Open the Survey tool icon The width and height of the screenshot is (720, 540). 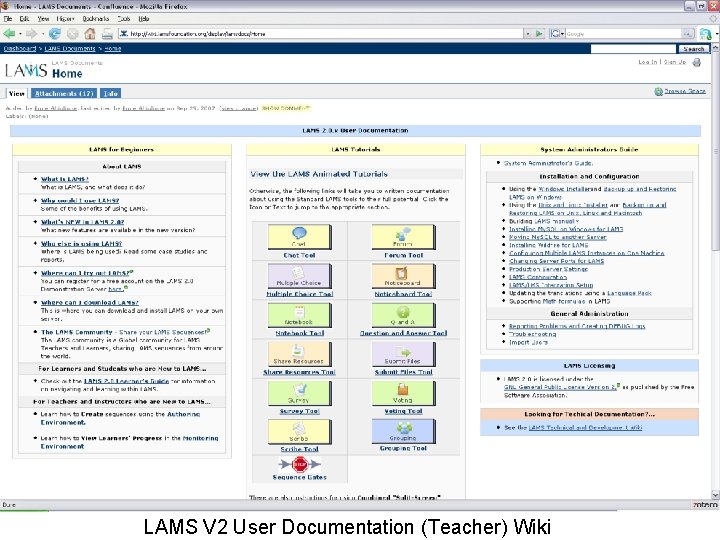point(299,393)
